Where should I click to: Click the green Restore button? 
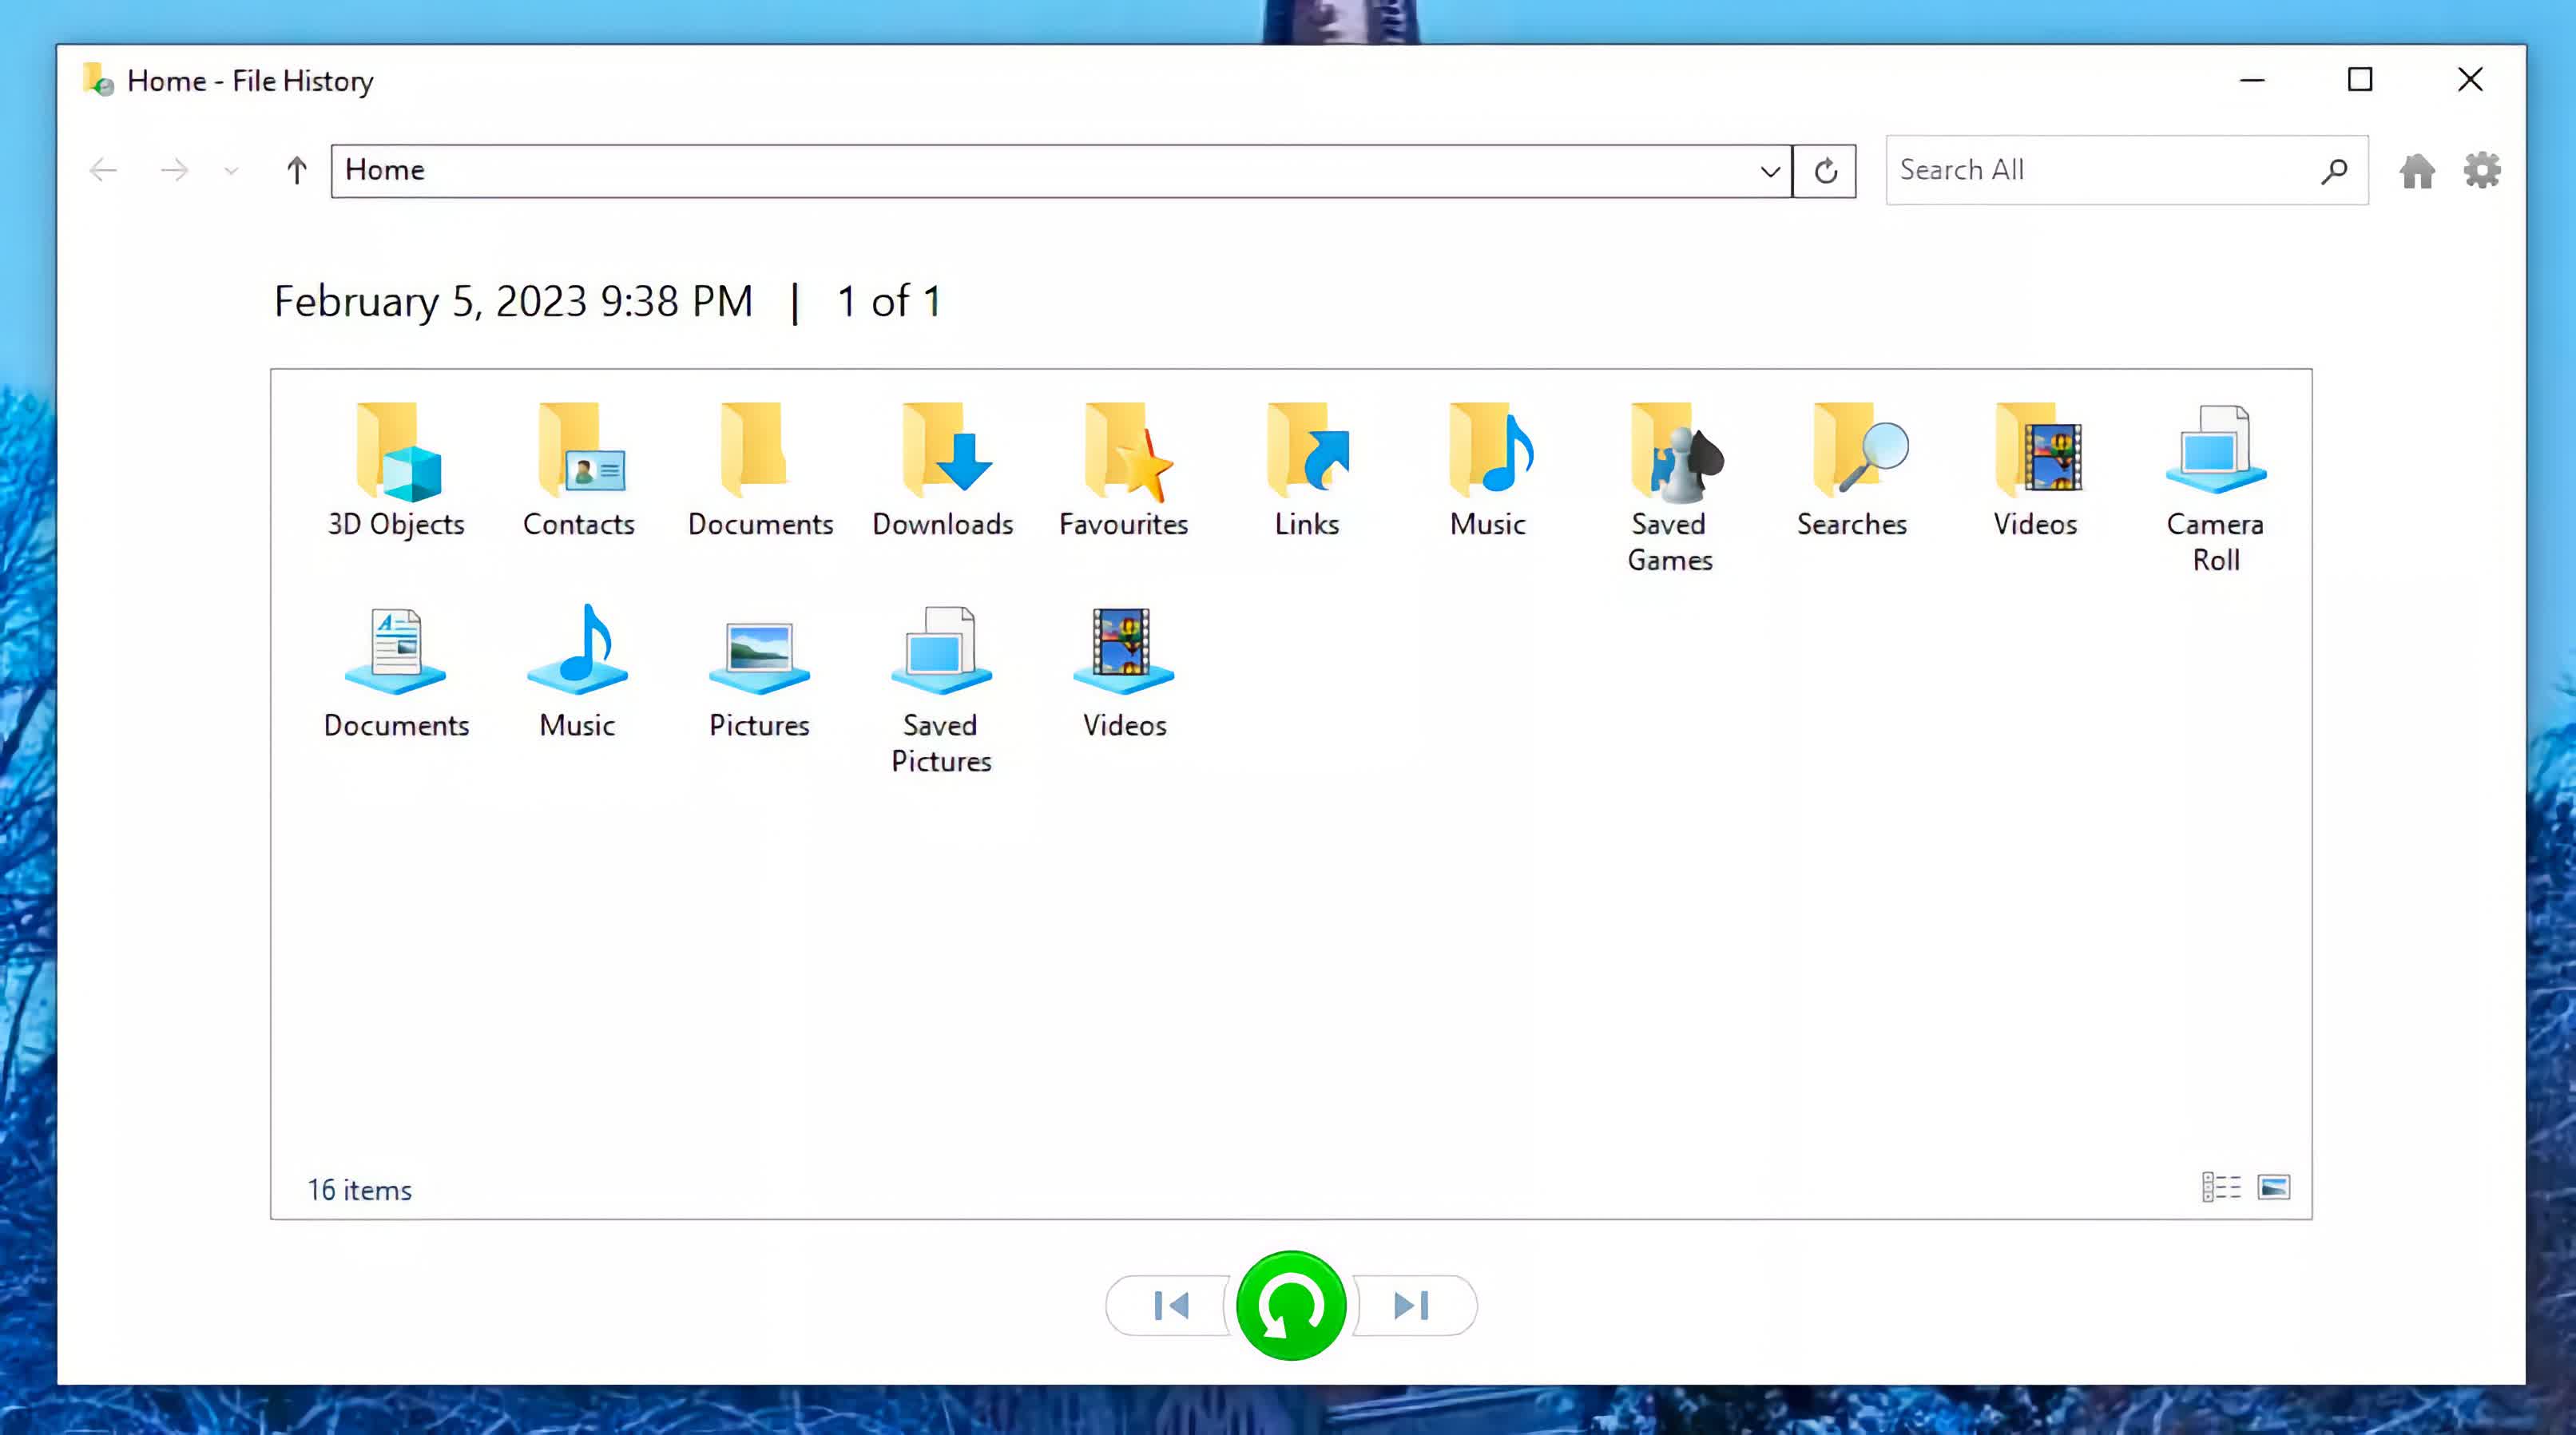pyautogui.click(x=1291, y=1305)
